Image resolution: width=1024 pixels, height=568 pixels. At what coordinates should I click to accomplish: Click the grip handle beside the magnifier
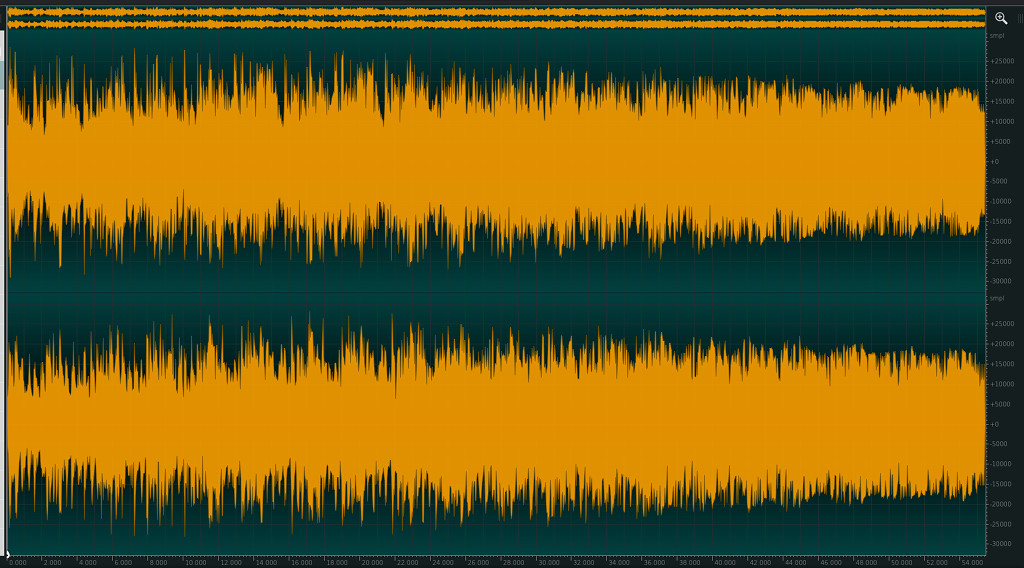[1019, 18]
